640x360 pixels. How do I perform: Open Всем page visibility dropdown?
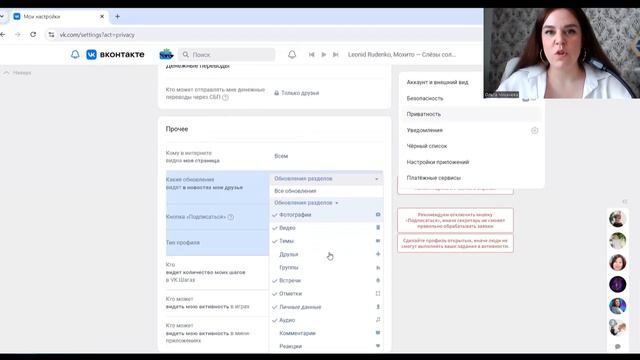pyautogui.click(x=281, y=156)
